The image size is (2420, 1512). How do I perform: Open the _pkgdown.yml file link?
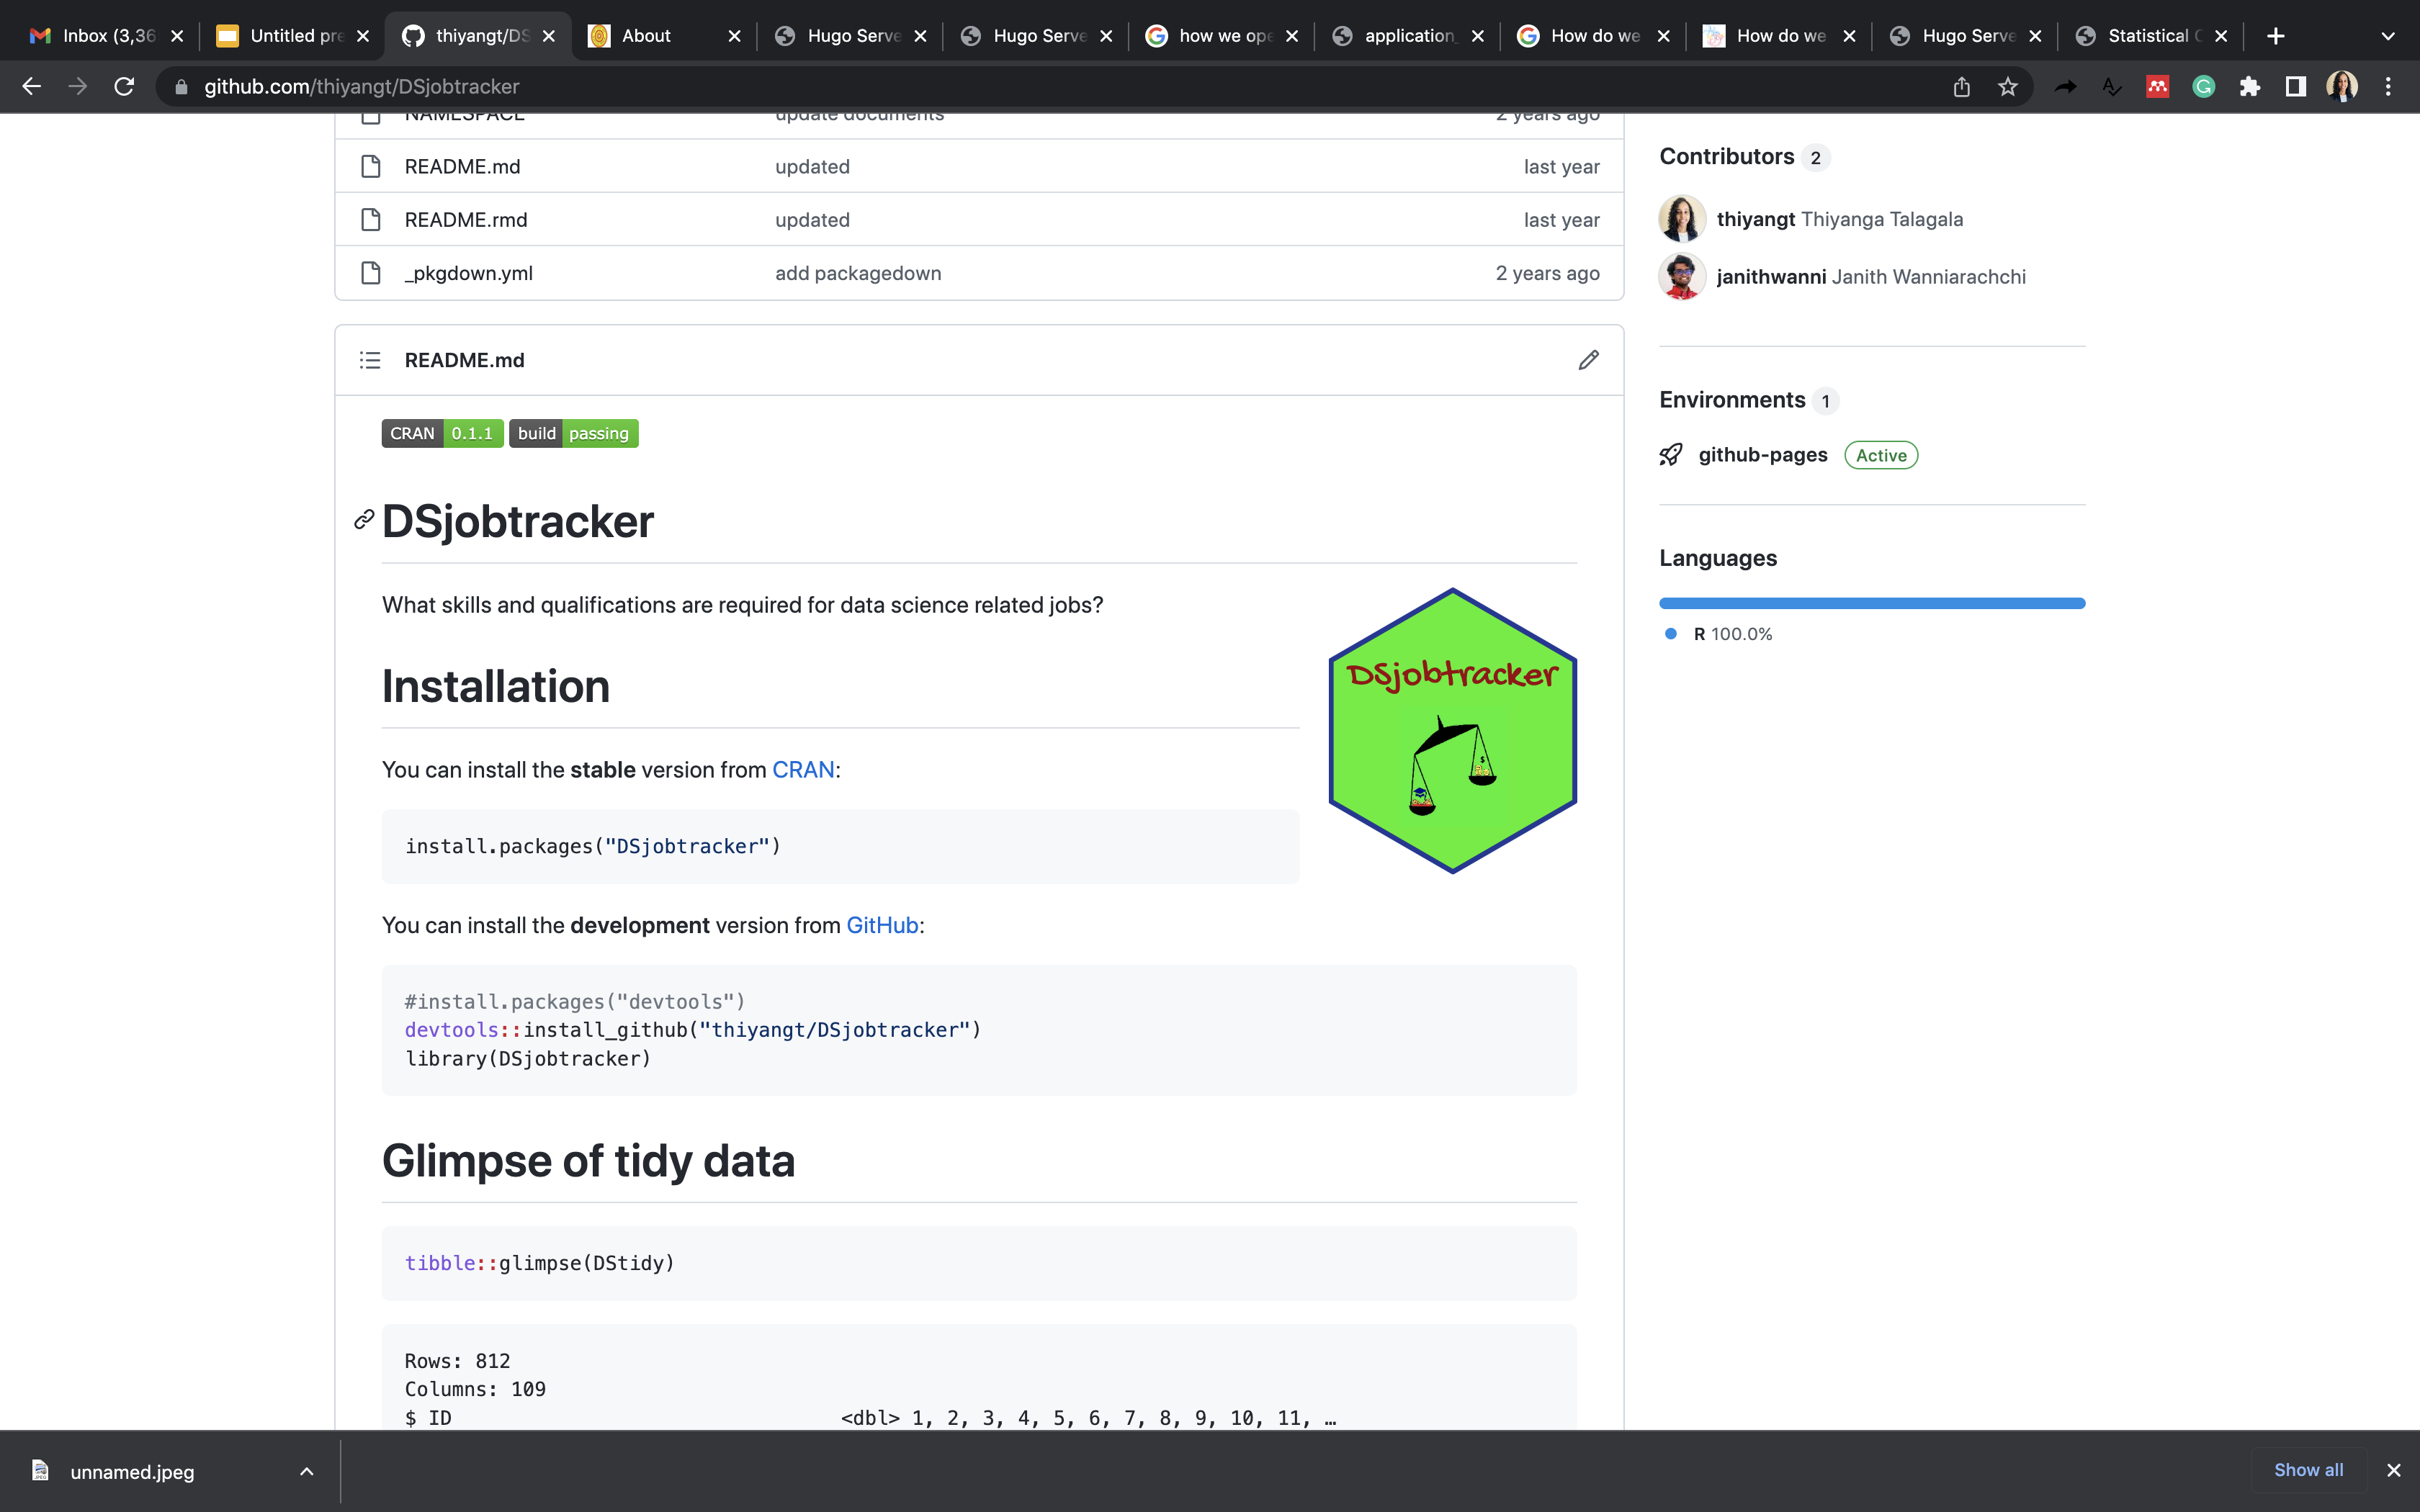[x=468, y=273]
